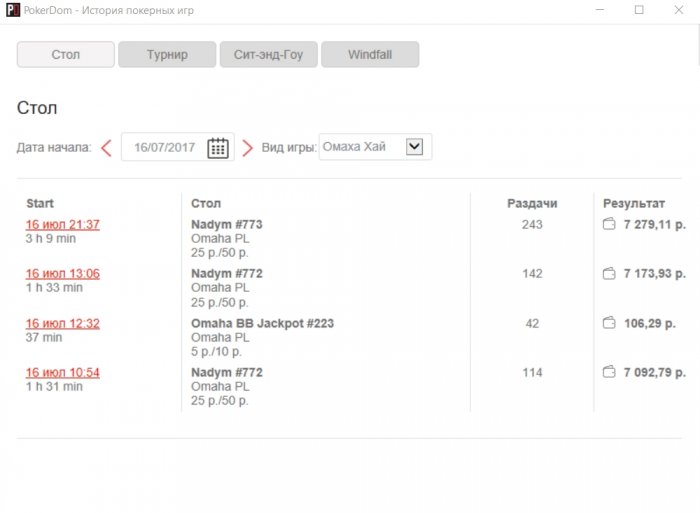
Task: Open session link 16 июл 12:32
Action: pyautogui.click(x=63, y=323)
